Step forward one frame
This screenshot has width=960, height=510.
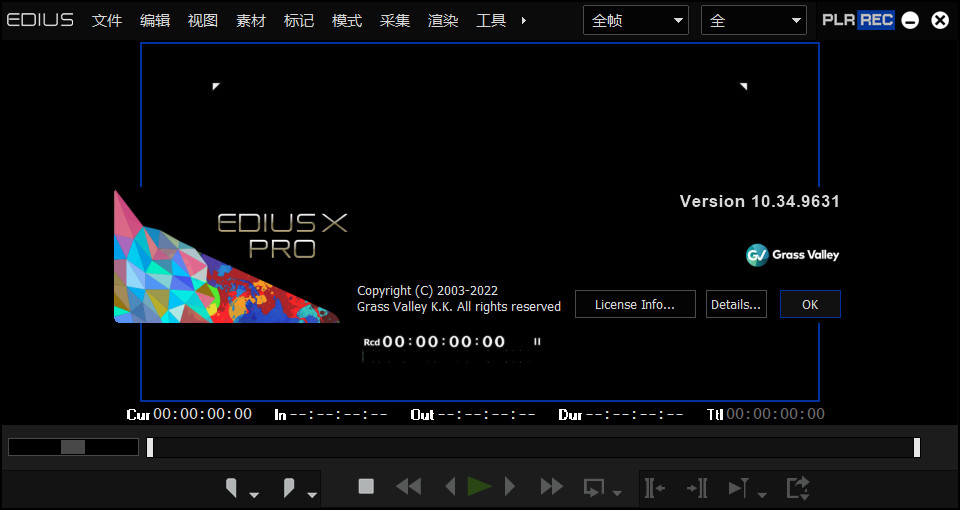tap(509, 487)
